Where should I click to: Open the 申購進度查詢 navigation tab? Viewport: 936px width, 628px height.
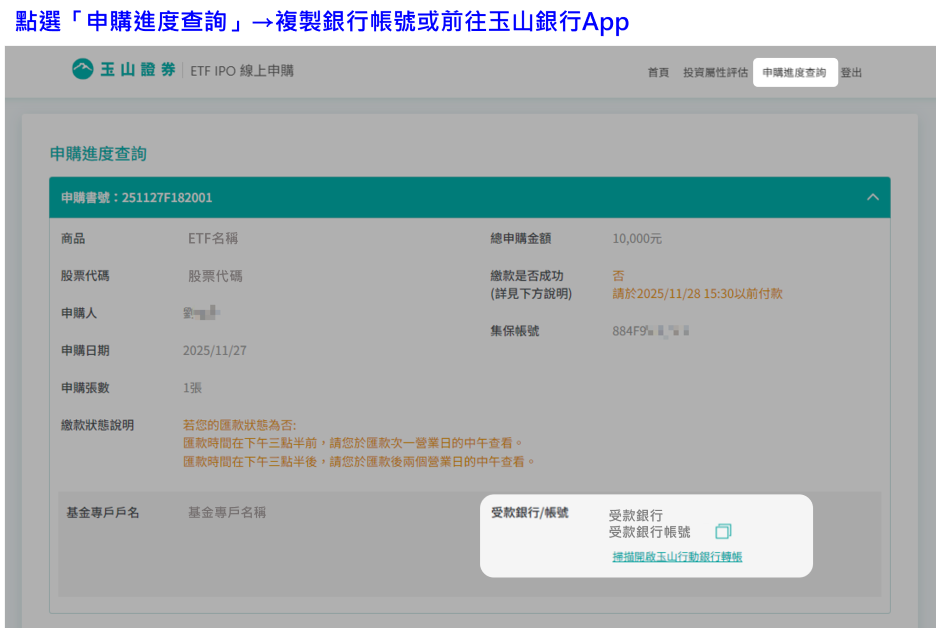click(794, 73)
